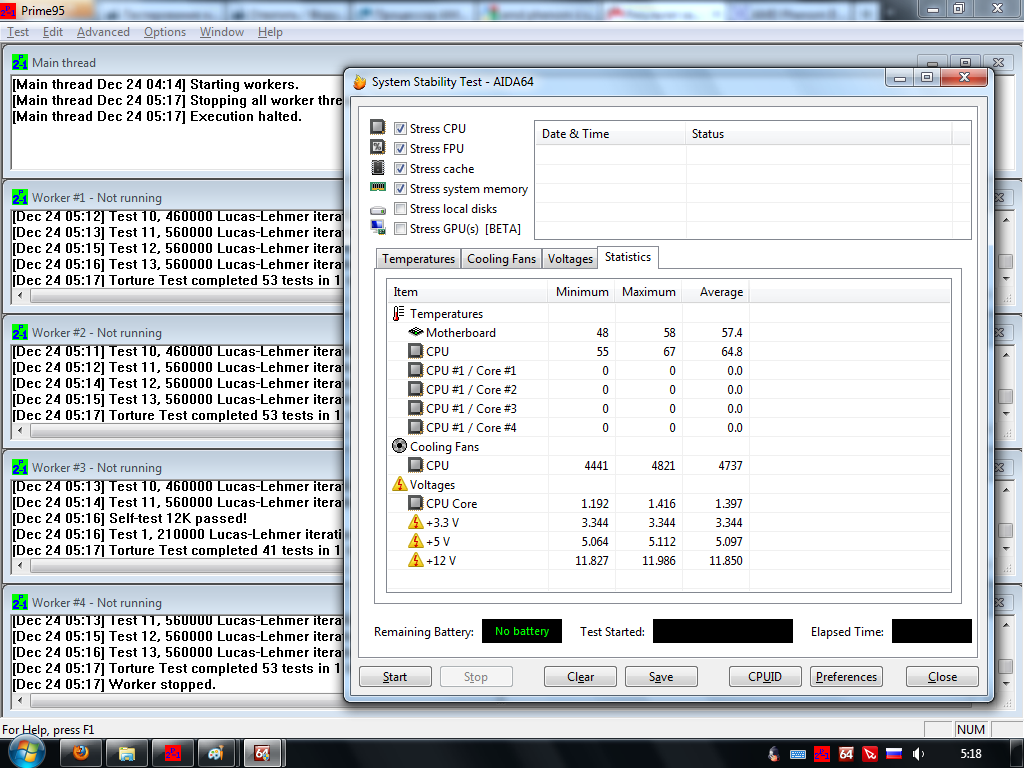Open the Options menu in Prime95

165,32
